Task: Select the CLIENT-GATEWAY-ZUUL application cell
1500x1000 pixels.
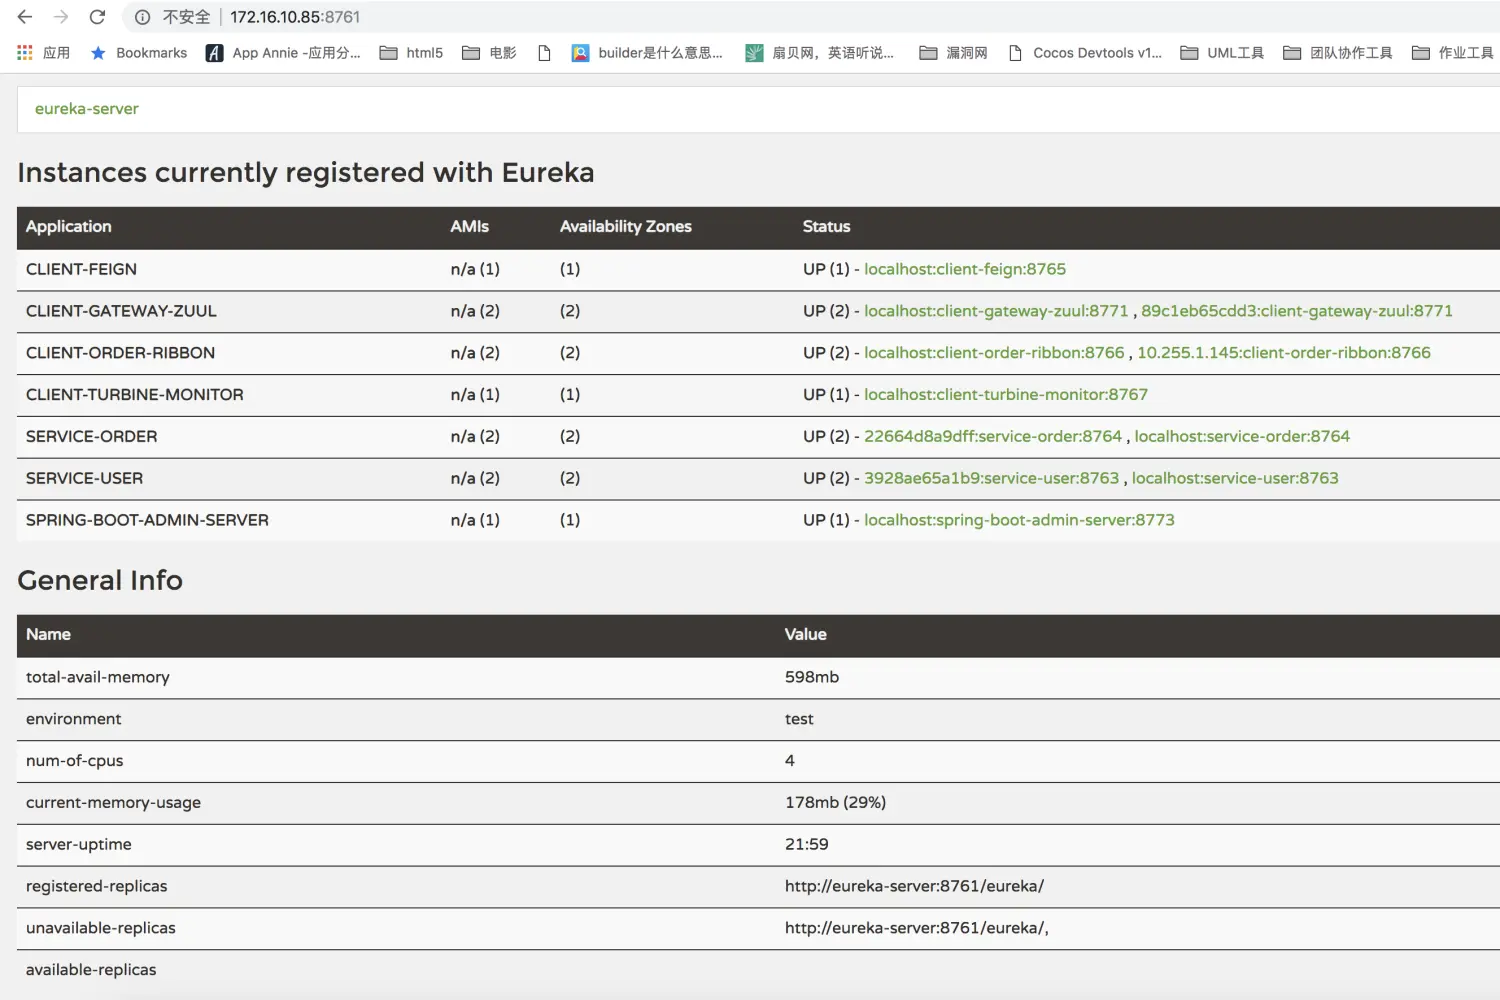Action: [x=121, y=311]
